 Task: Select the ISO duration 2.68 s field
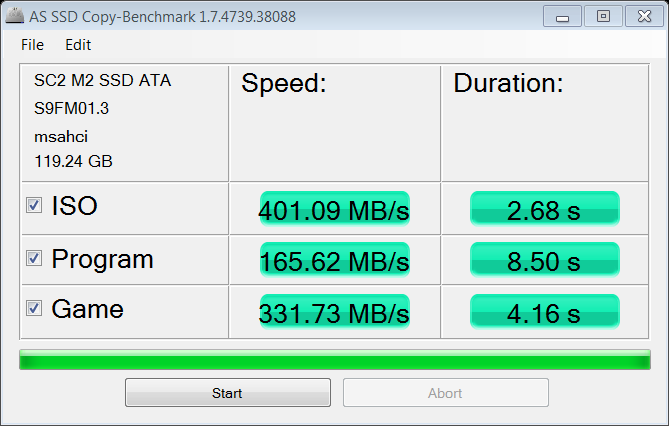coord(544,211)
